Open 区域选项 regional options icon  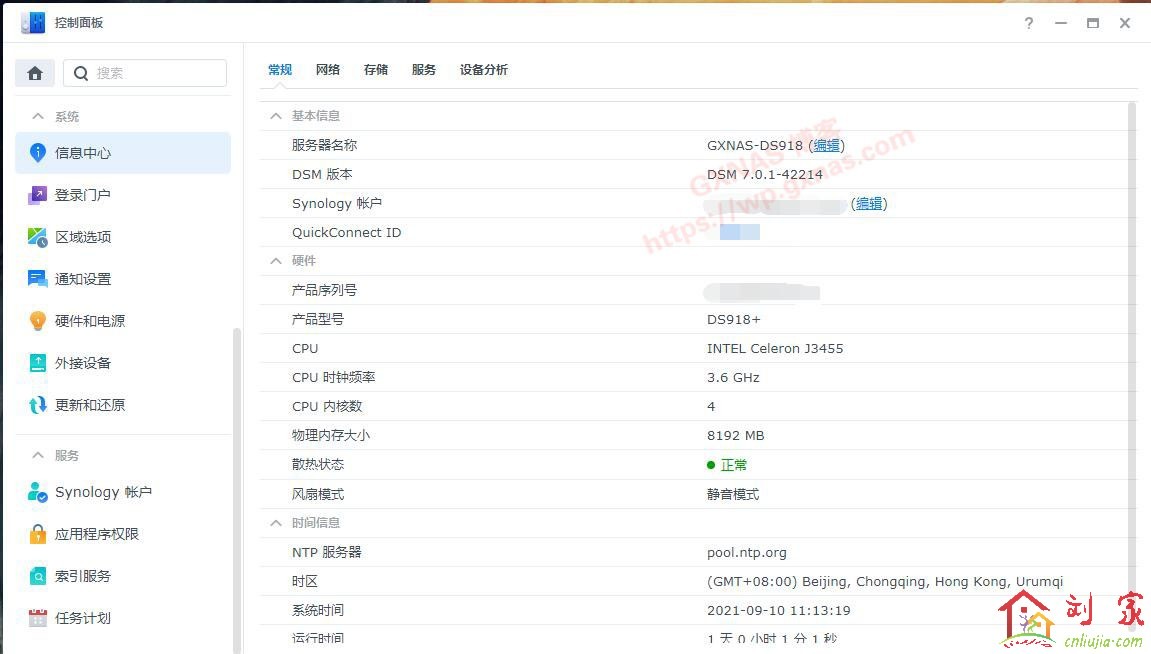tap(38, 237)
